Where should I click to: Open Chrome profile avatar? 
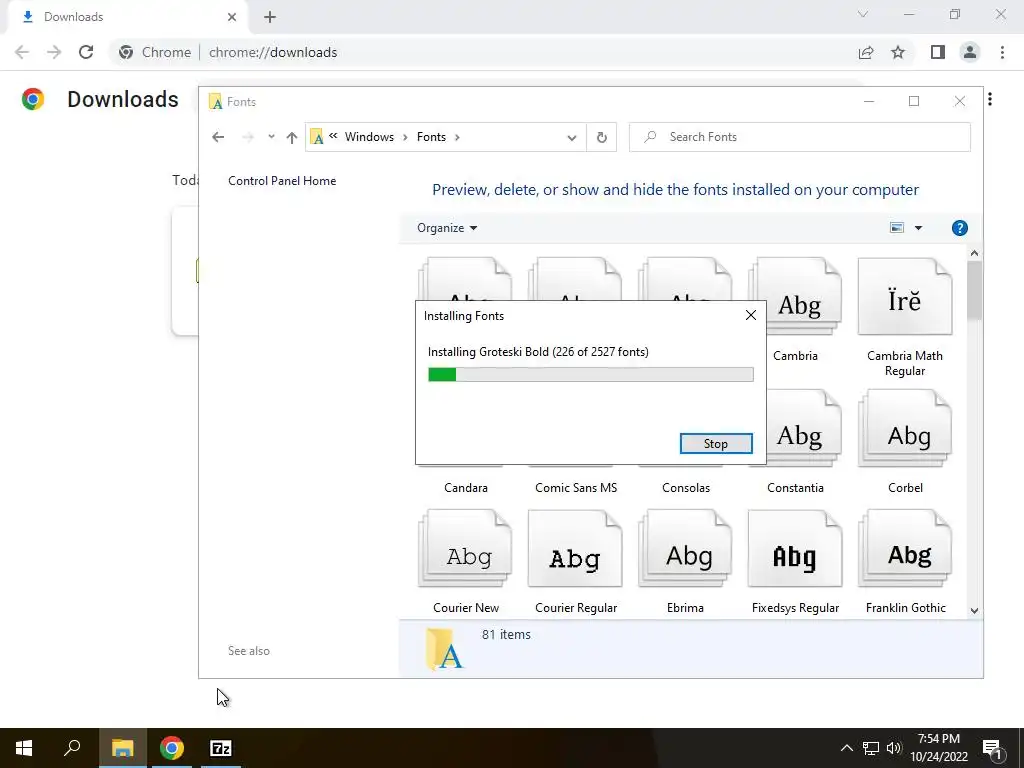click(970, 52)
